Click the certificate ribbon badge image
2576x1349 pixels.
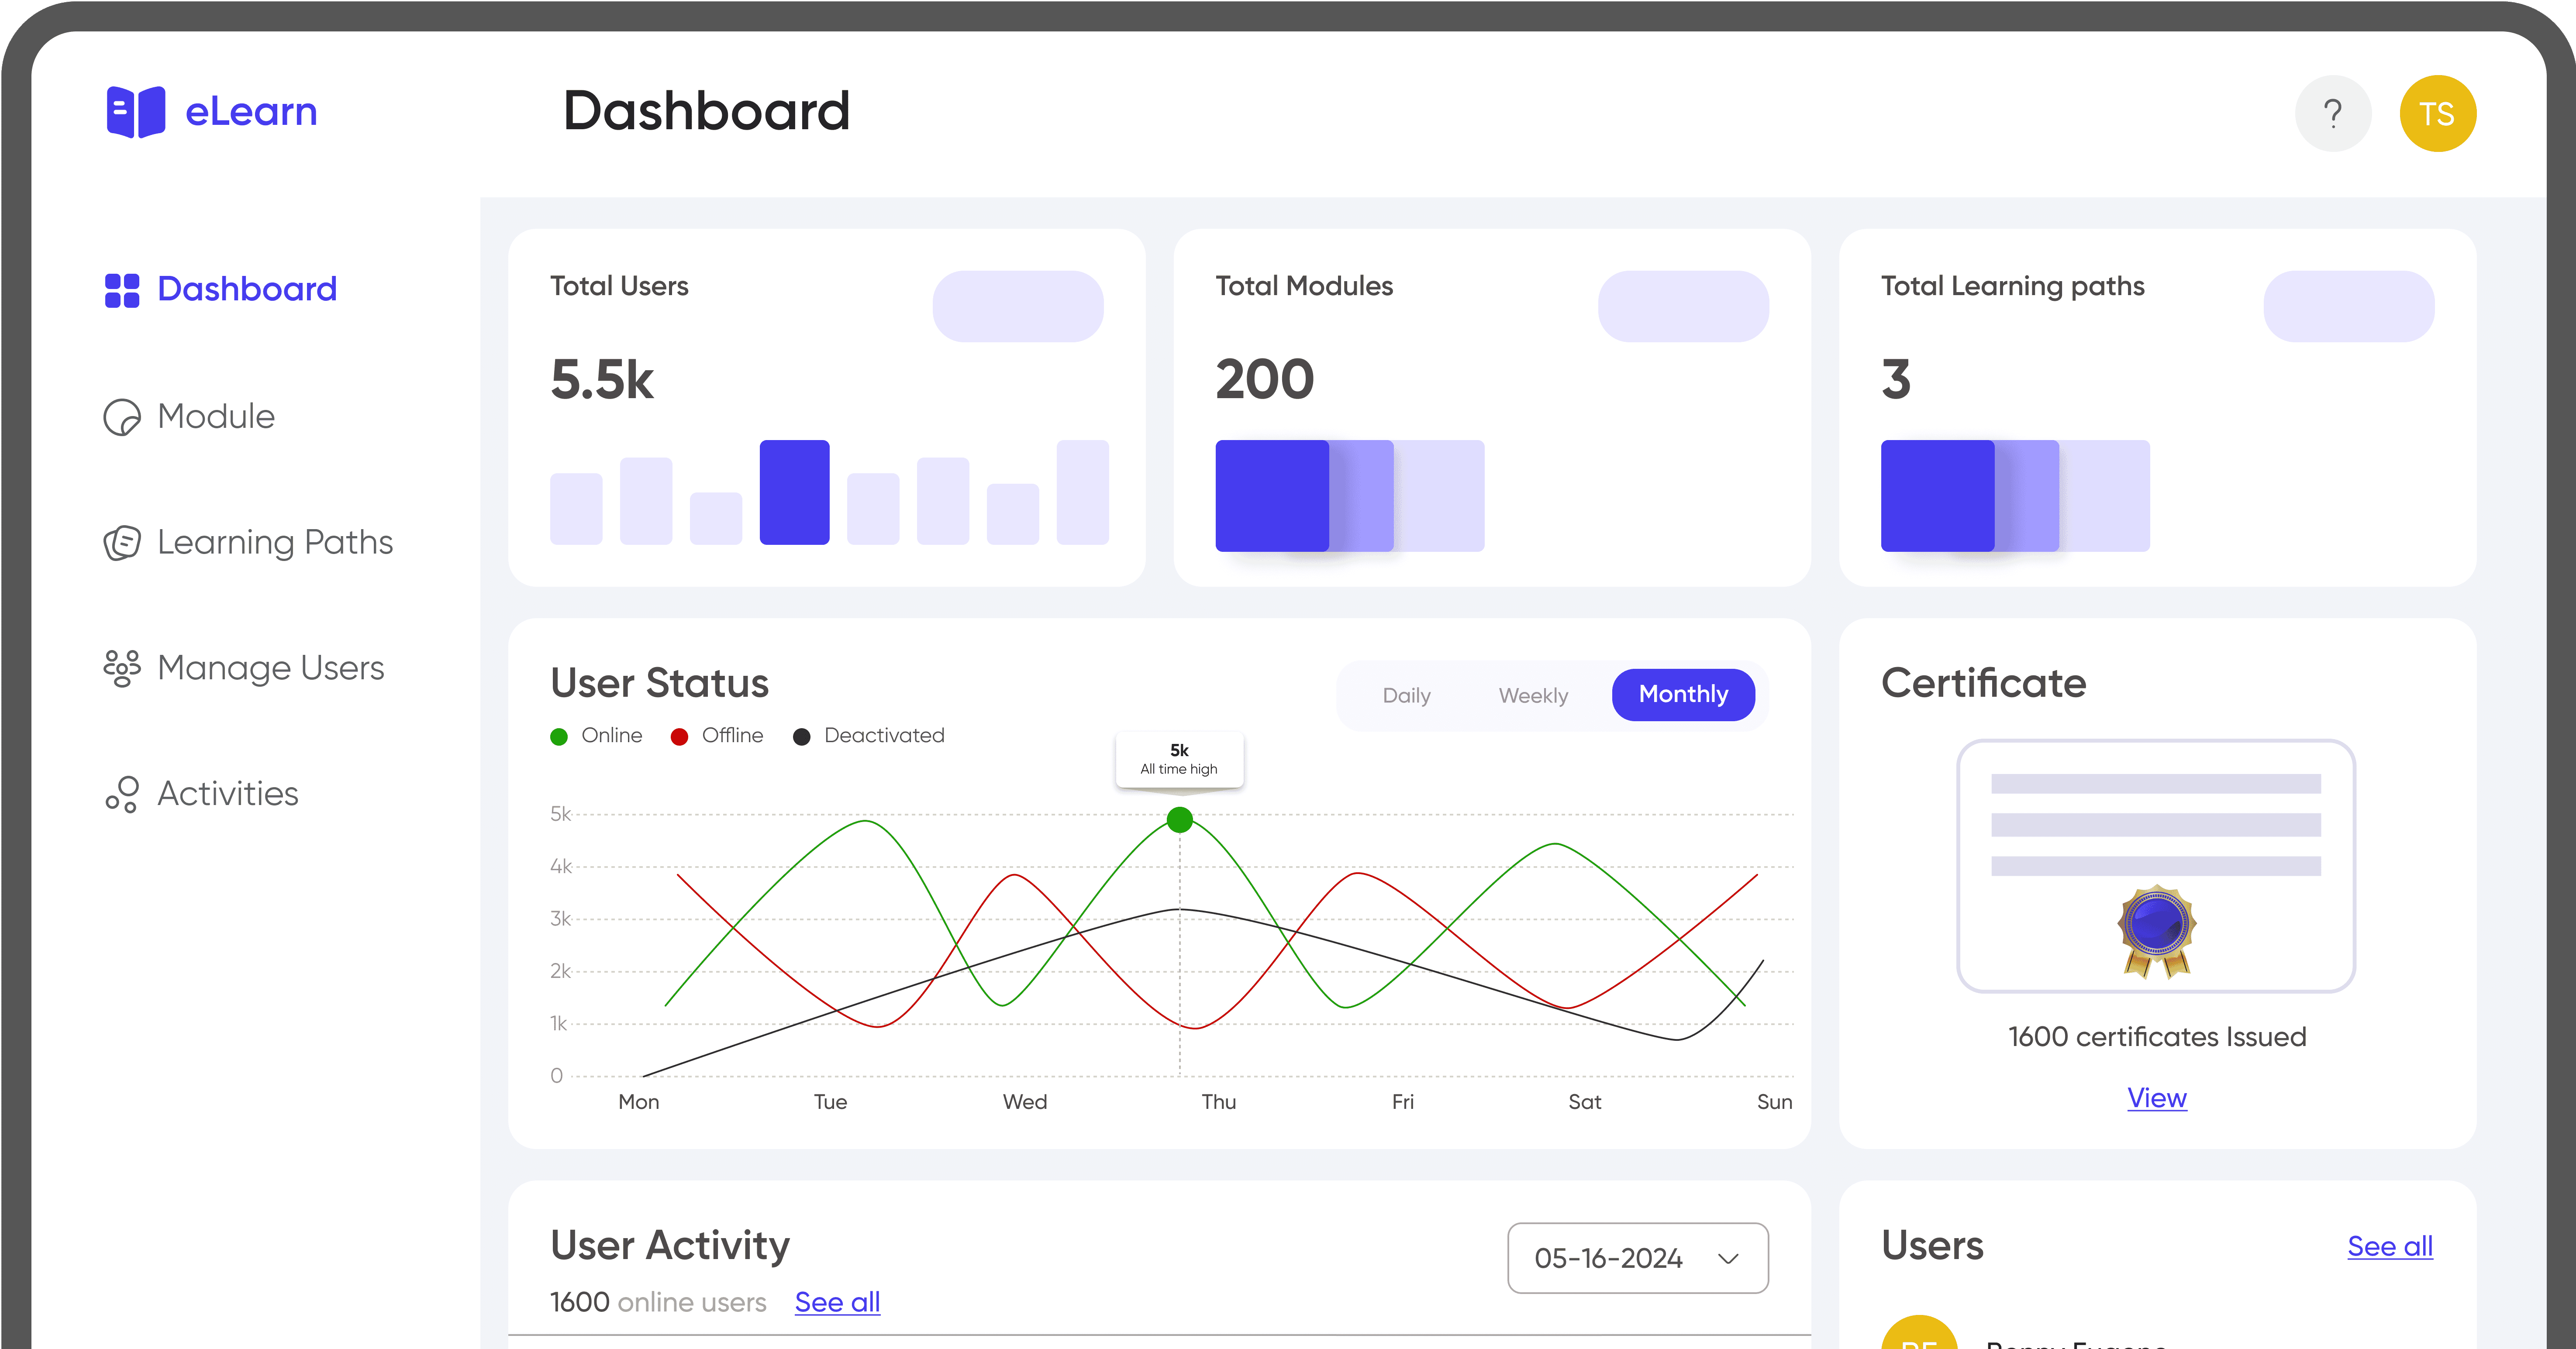tap(2156, 931)
